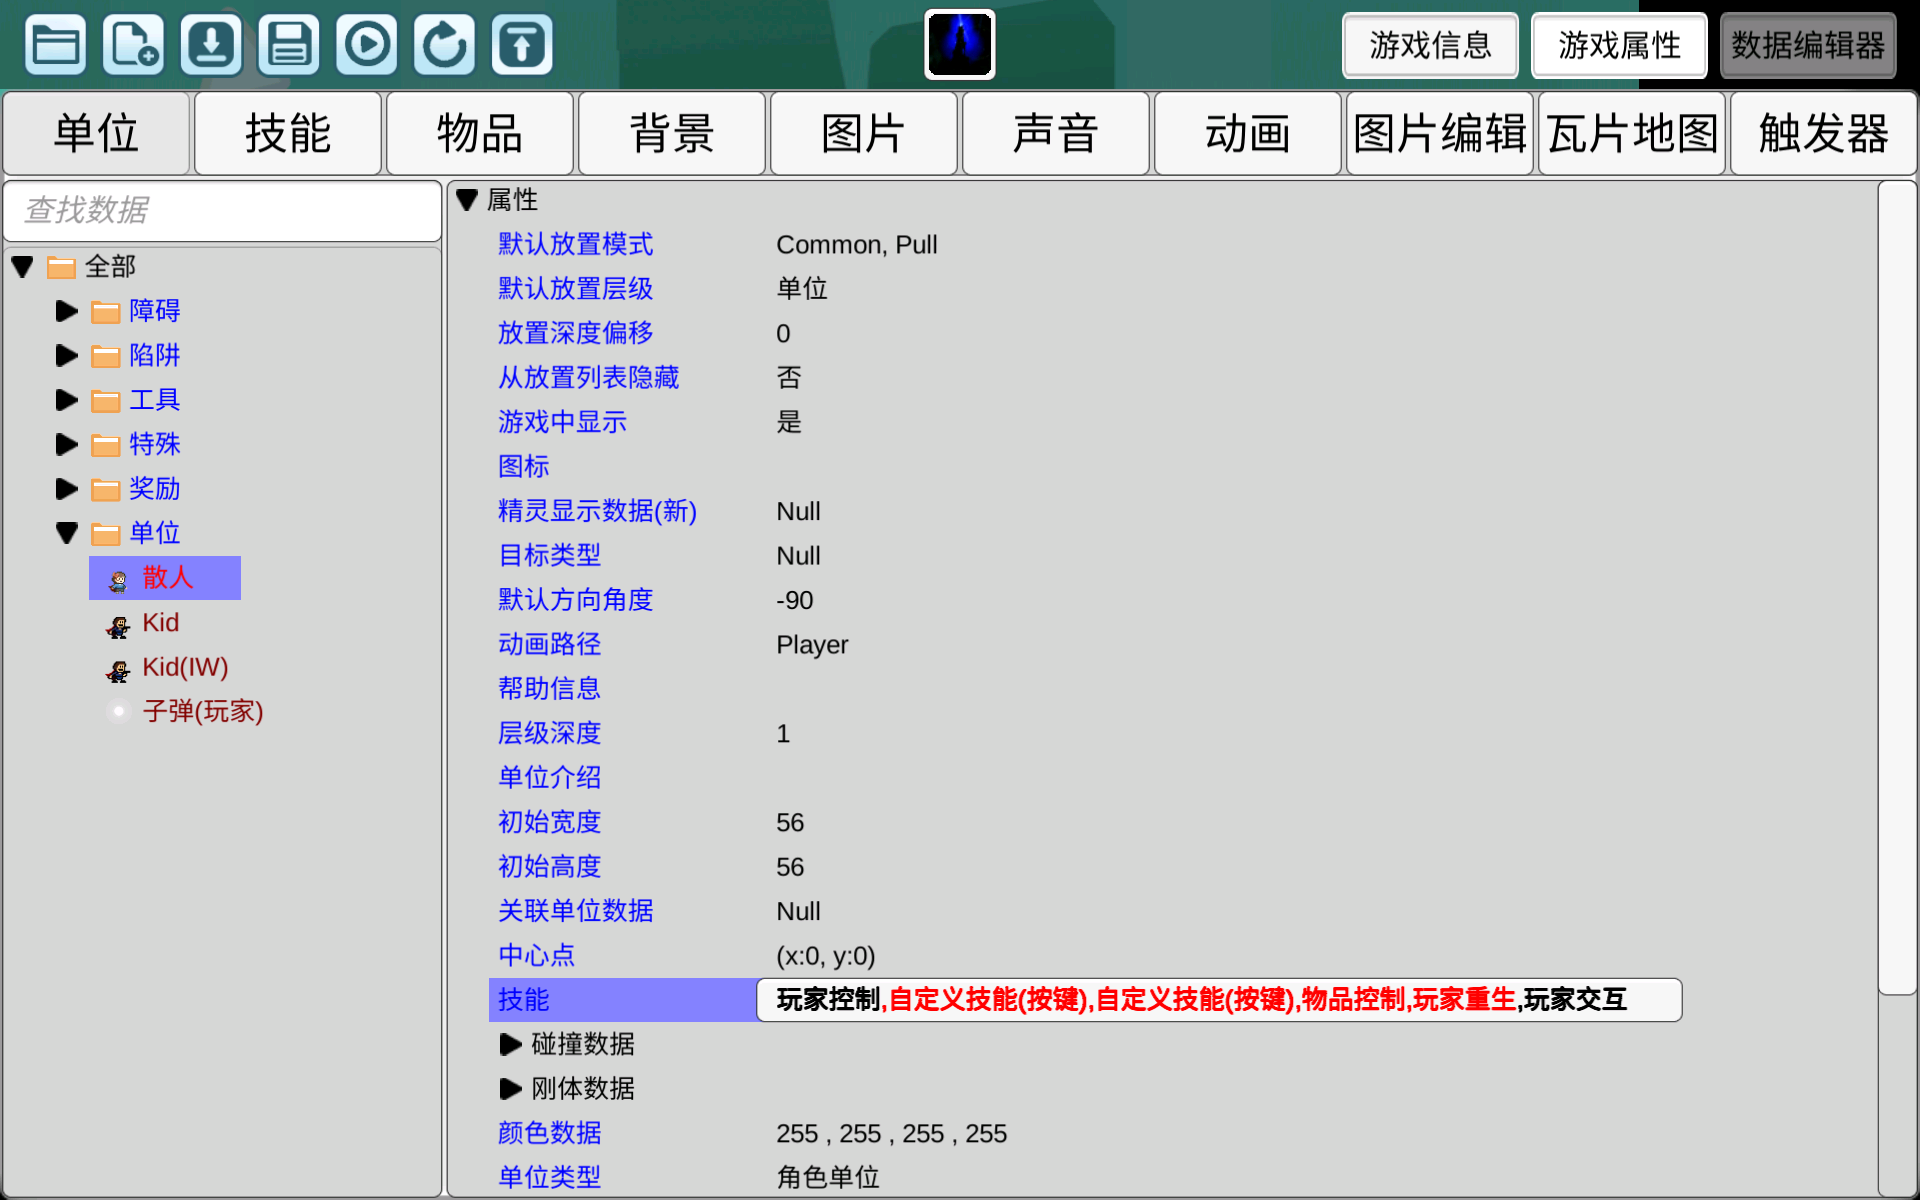This screenshot has width=1920, height=1200.
Task: Open 游戏属性 button
Action: (1619, 45)
